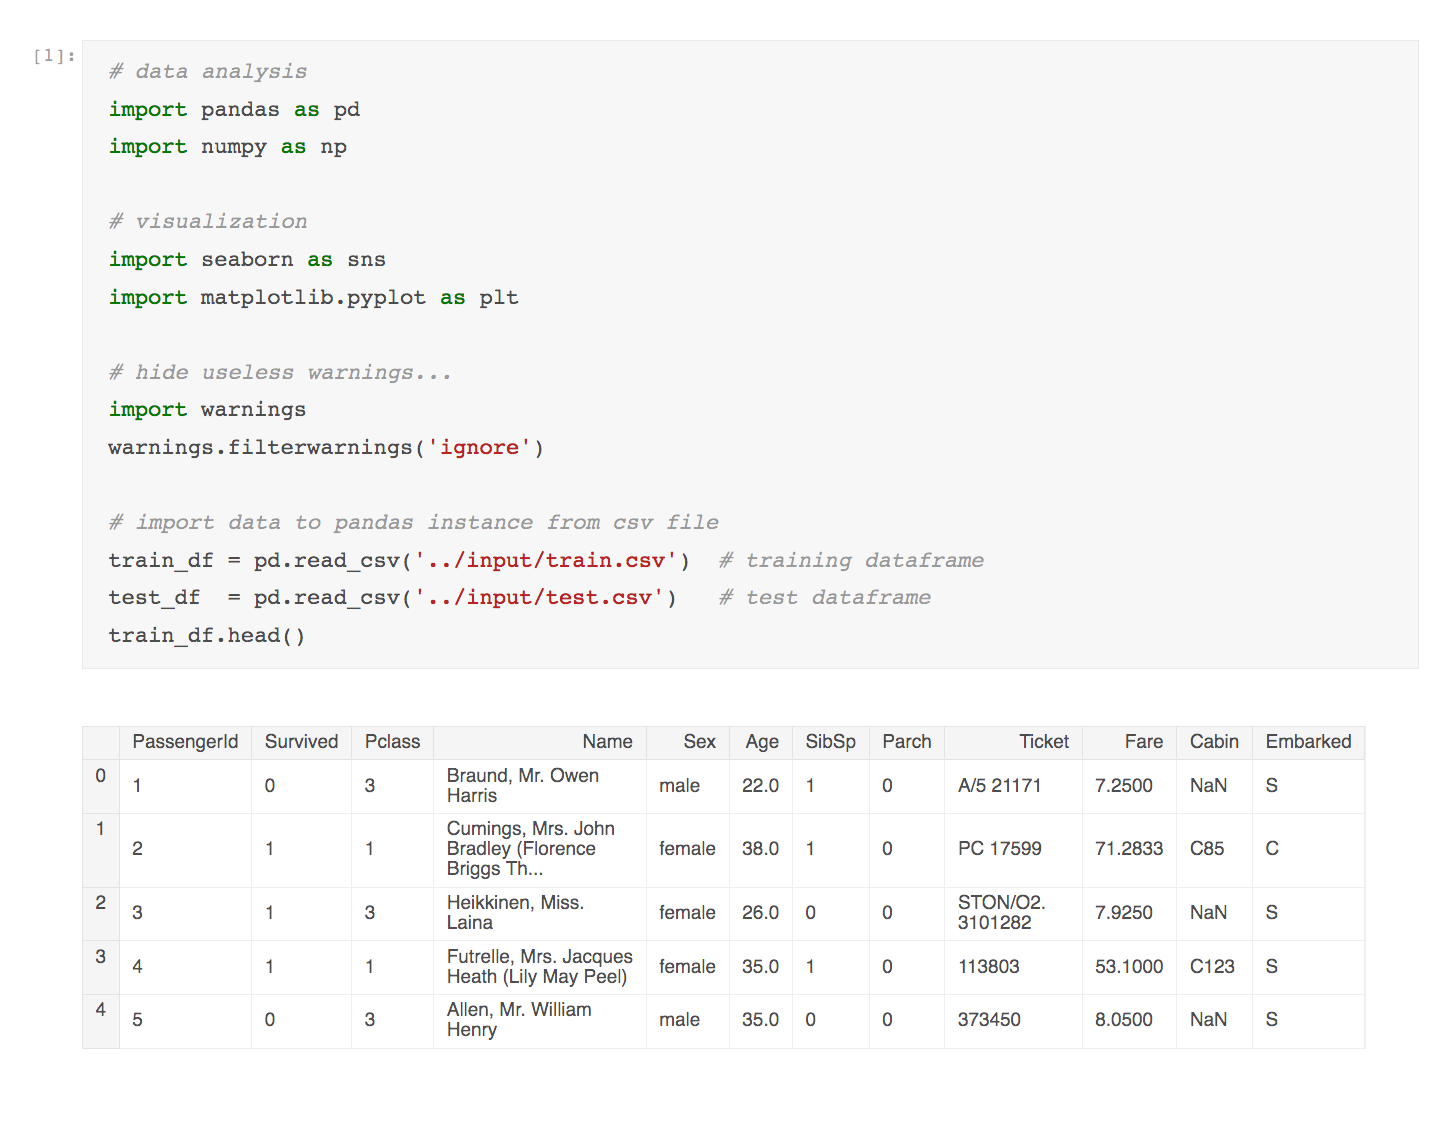Click the name 'Futrelle, Mrs. Jacques Heath'
Viewport: 1442px width, 1140px height.
(x=540, y=967)
